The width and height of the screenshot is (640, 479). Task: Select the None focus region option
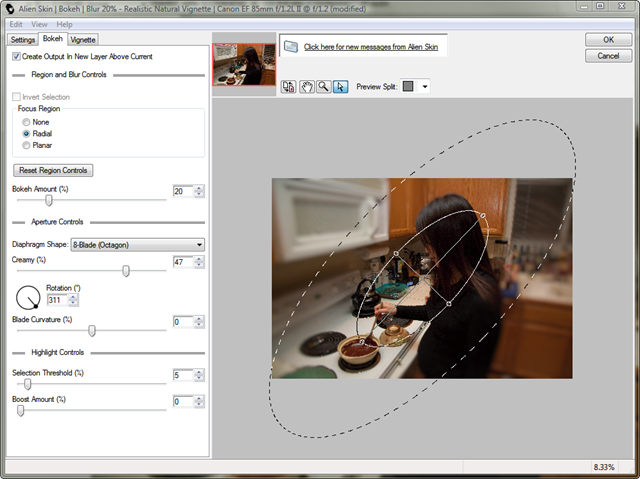(x=27, y=121)
